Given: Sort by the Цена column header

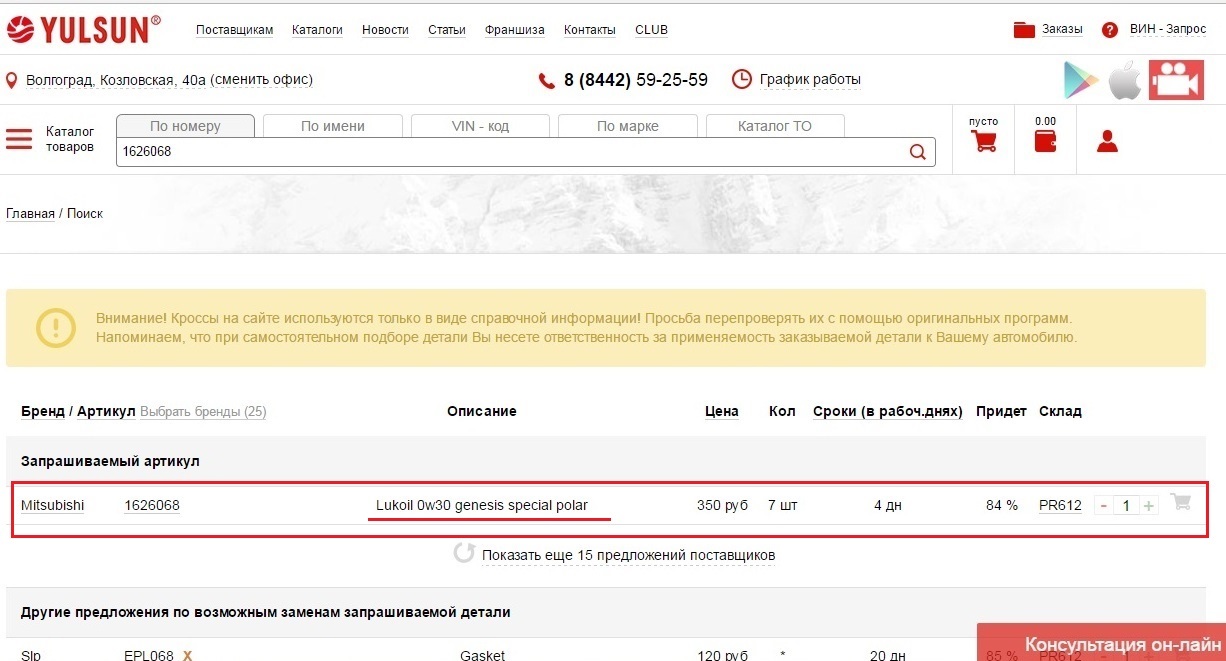Looking at the screenshot, I should click(x=722, y=412).
